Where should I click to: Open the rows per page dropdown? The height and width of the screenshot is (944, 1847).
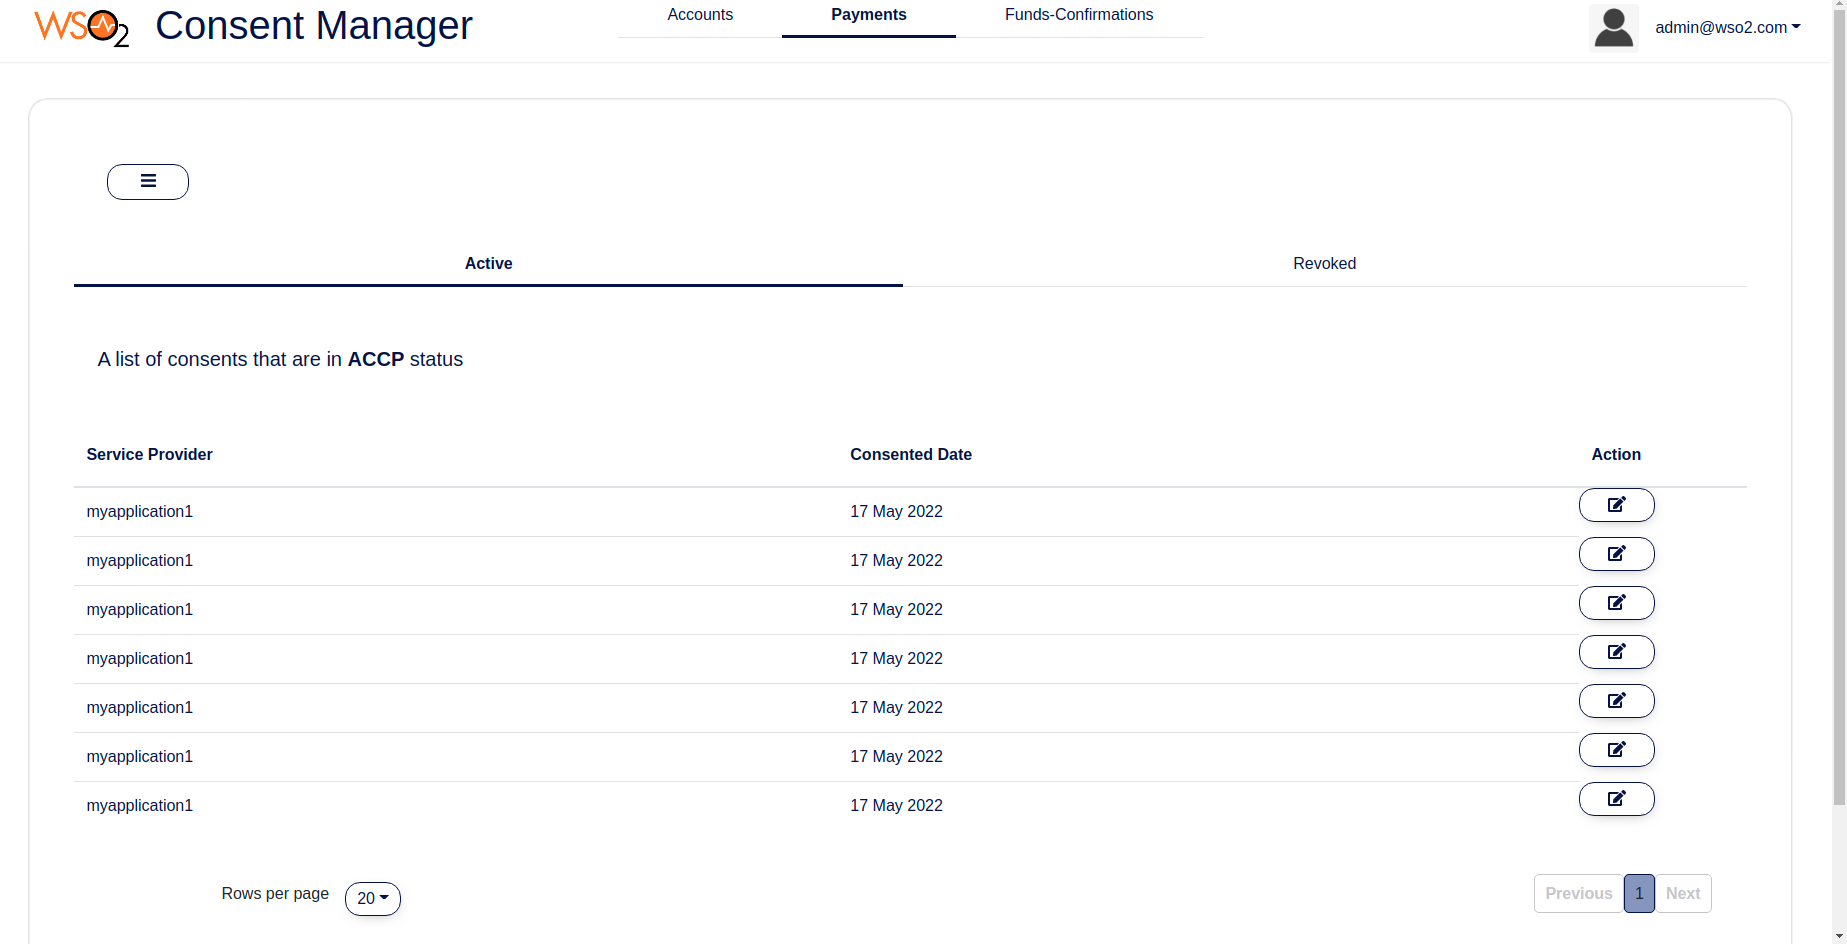point(372,898)
